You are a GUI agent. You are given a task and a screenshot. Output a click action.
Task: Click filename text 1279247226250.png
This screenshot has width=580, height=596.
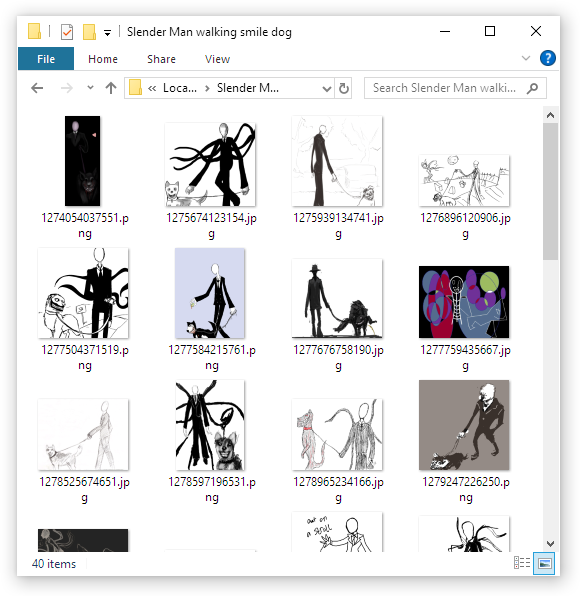click(x=466, y=489)
